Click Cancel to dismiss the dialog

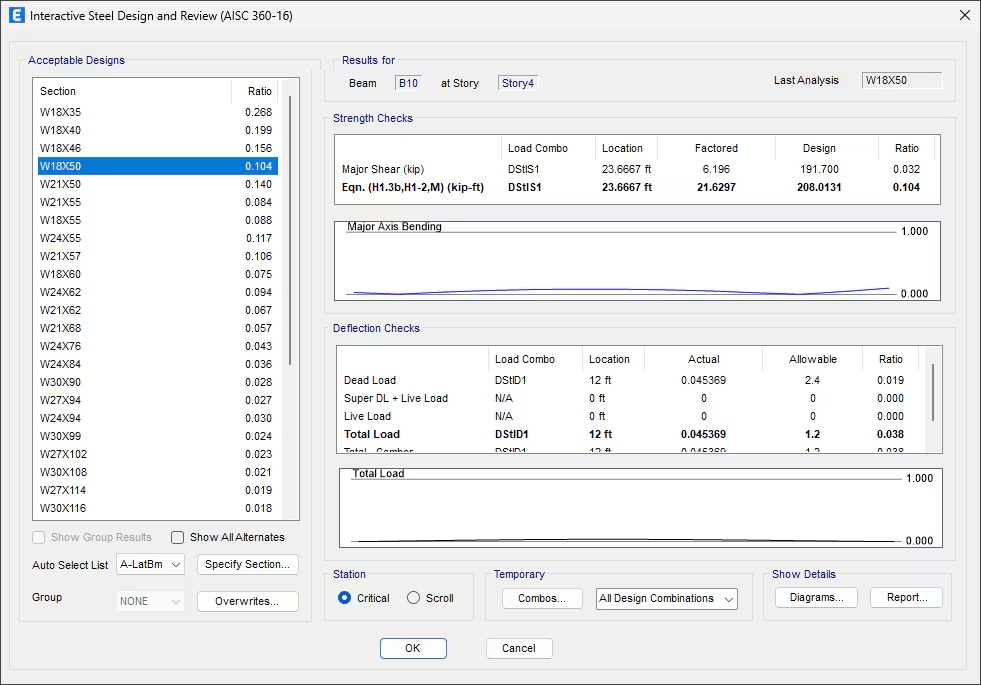point(519,648)
